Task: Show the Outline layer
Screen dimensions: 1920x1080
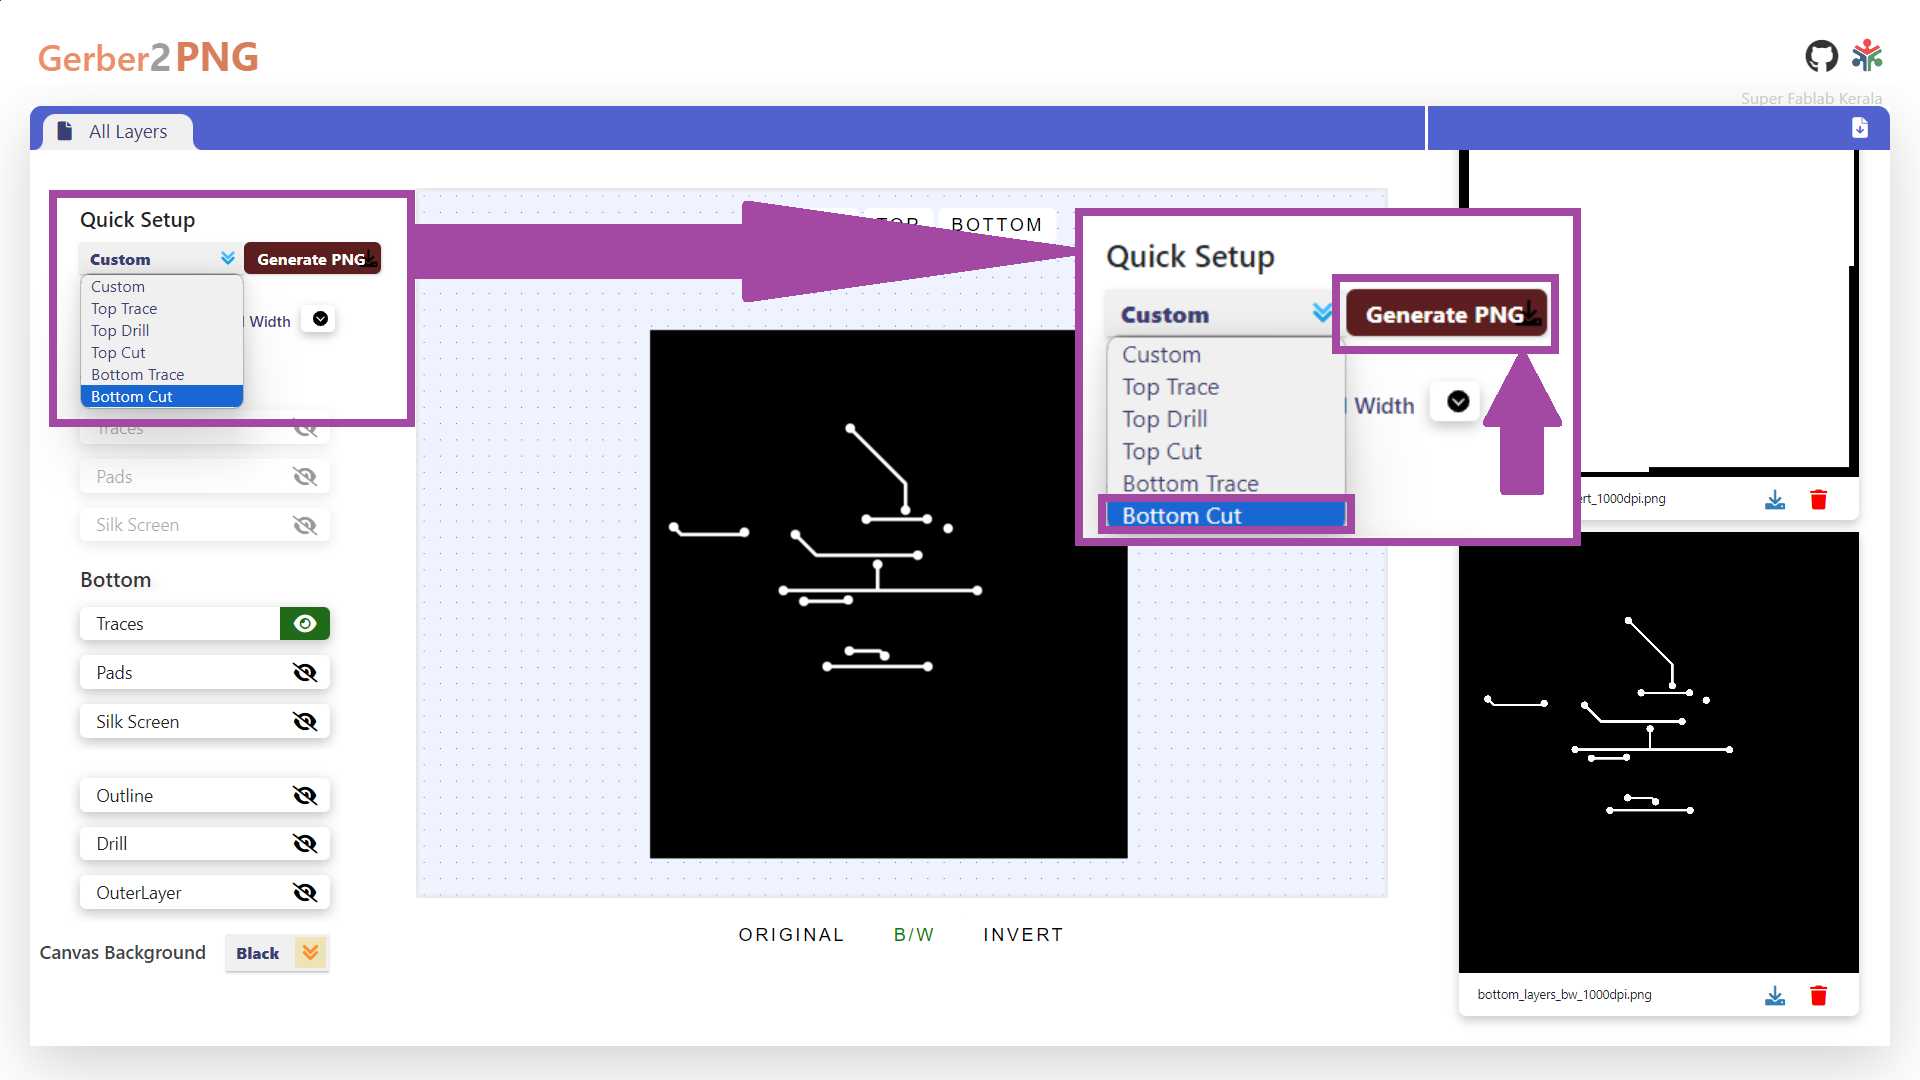Action: [x=305, y=796]
